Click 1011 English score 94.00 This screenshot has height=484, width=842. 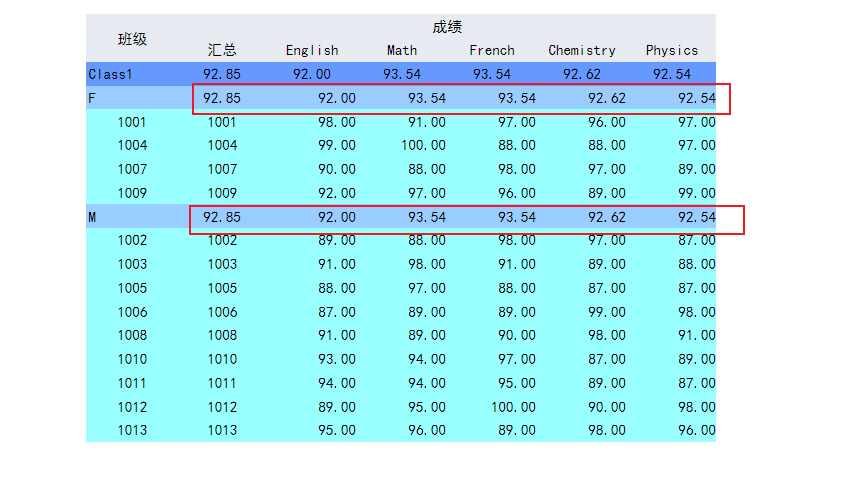tap(337, 383)
